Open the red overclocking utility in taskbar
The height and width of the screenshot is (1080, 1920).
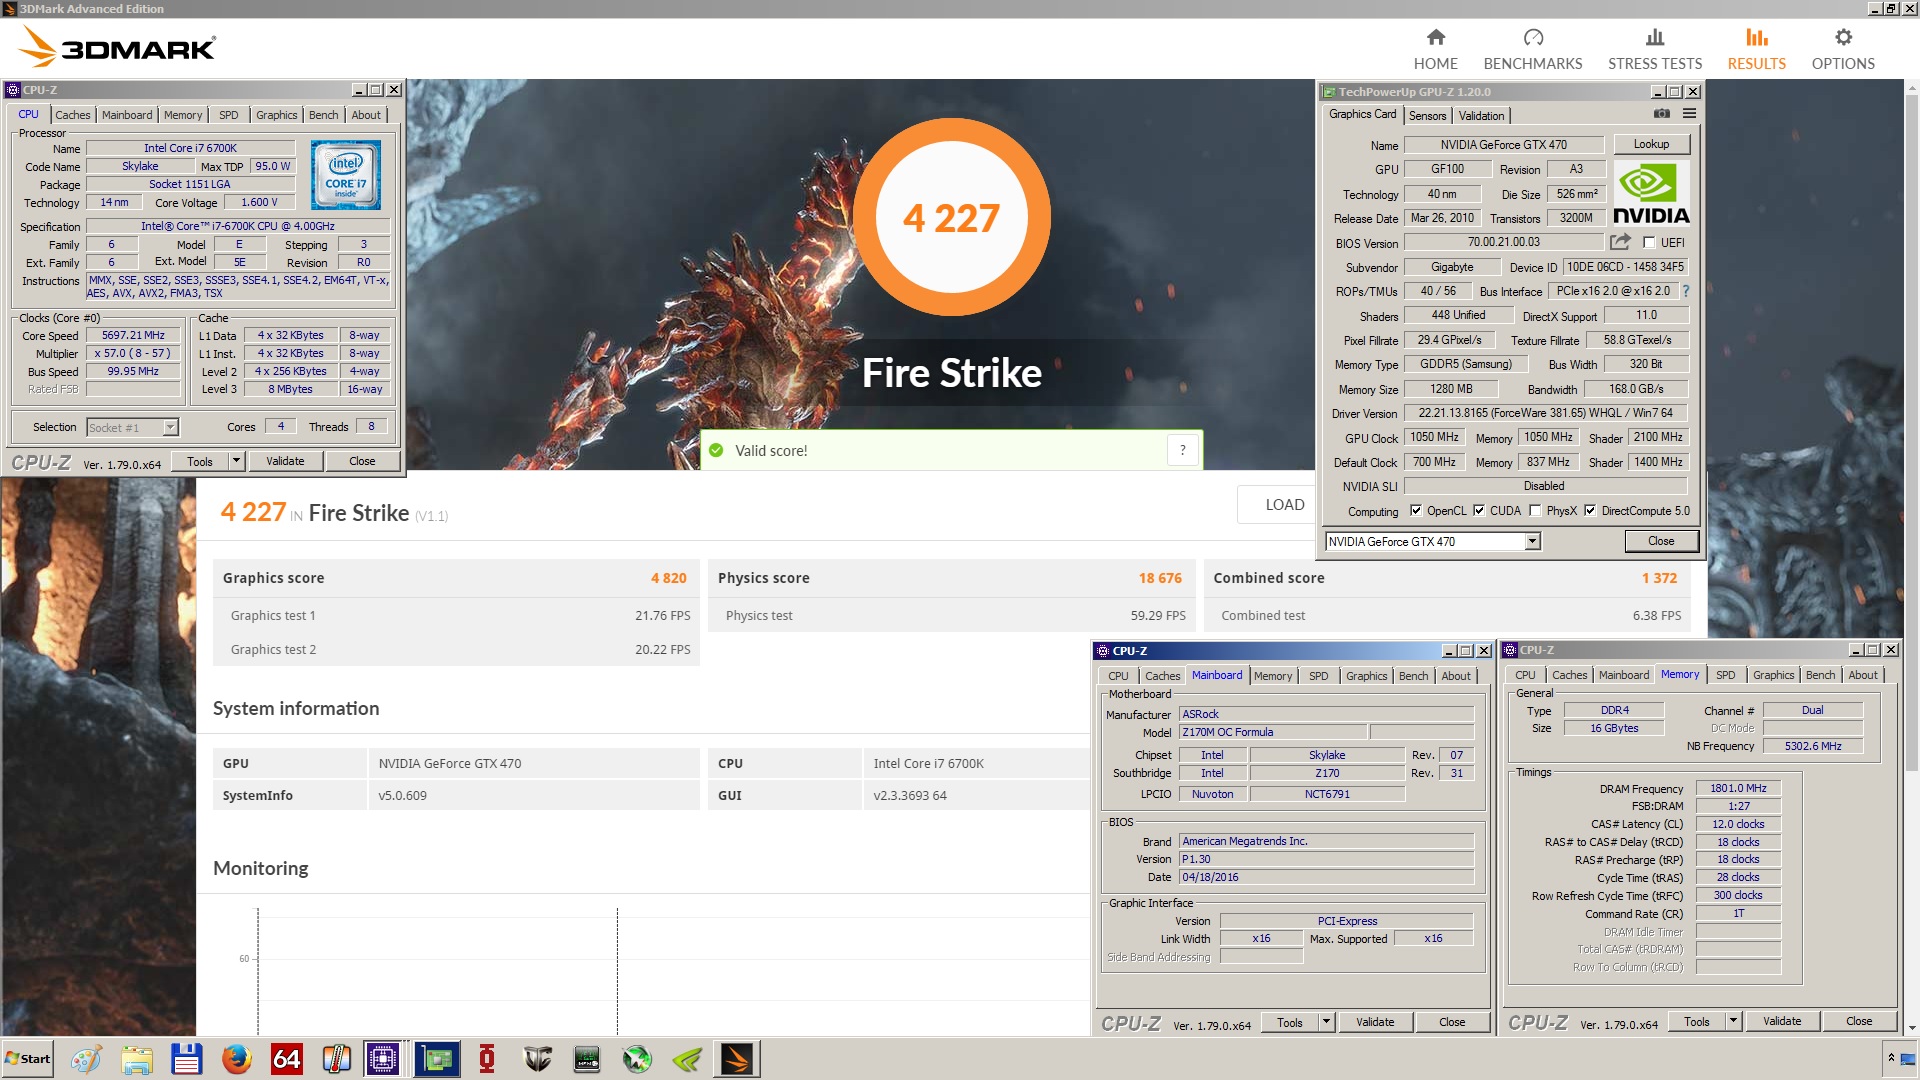coord(487,1059)
